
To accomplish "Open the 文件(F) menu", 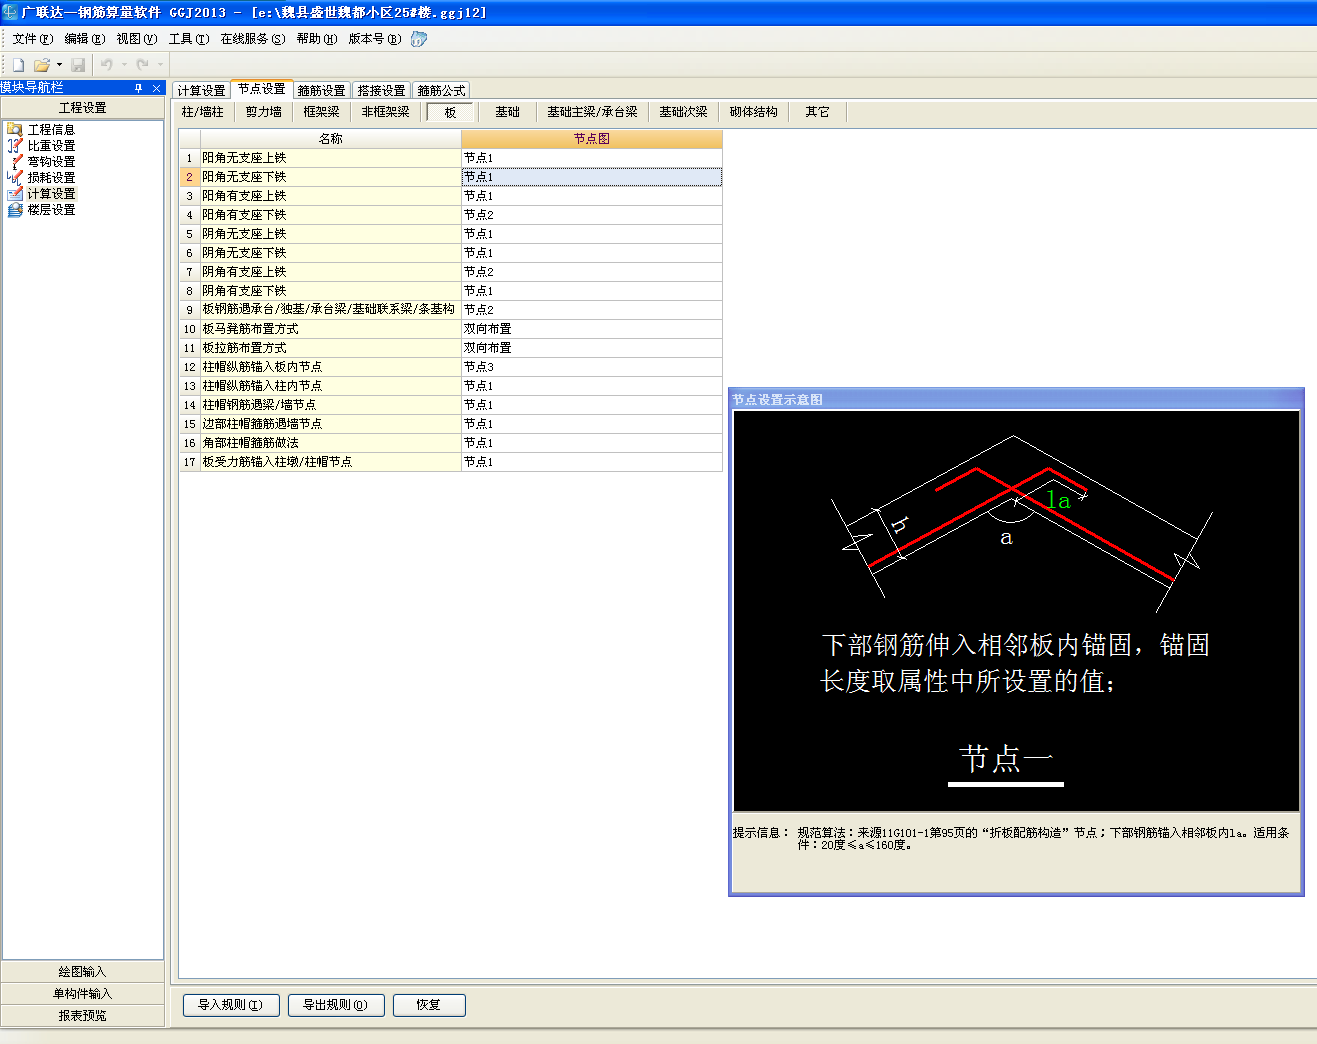I will click(33, 39).
